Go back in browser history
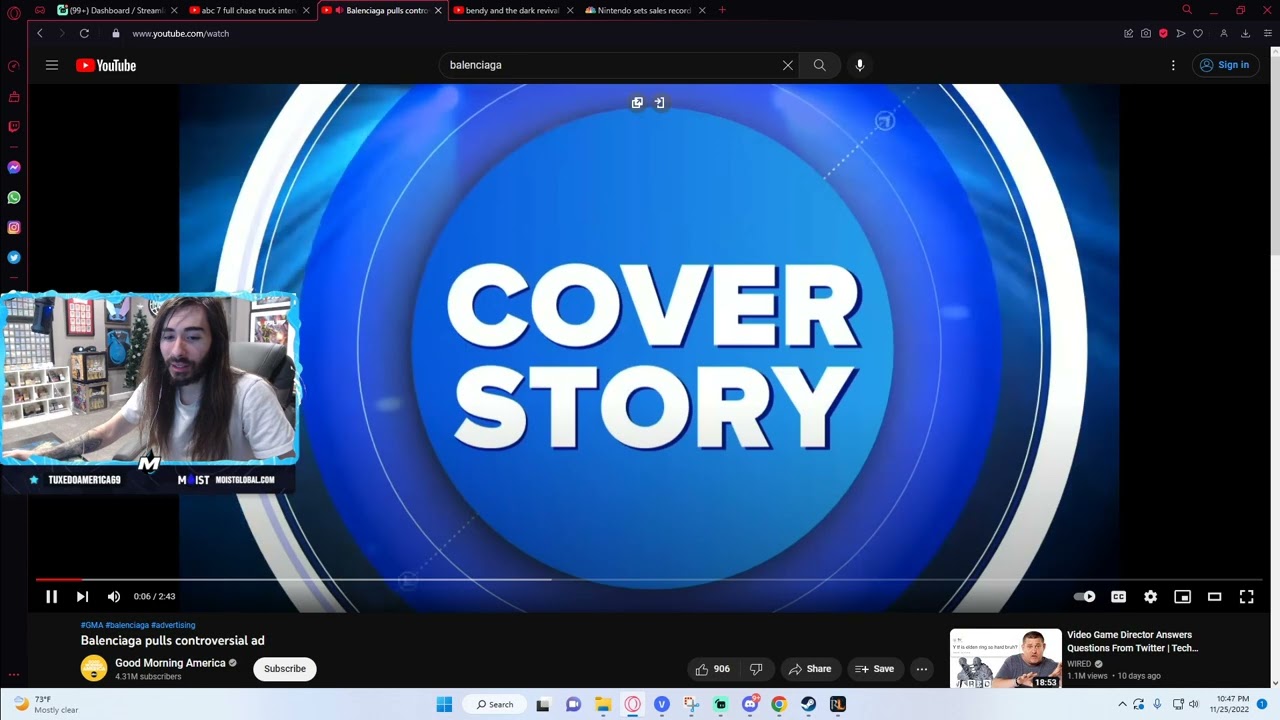Screen dimensions: 1280x720 click(40, 33)
